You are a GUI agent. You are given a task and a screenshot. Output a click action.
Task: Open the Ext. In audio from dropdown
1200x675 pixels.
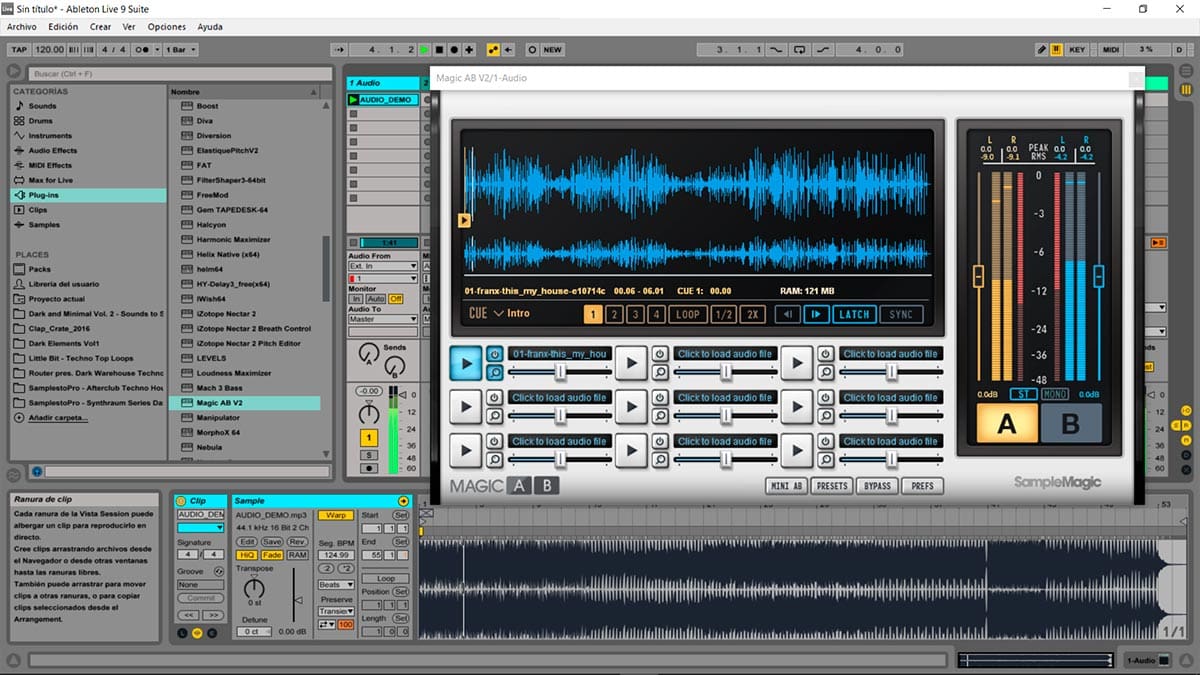(x=382, y=267)
